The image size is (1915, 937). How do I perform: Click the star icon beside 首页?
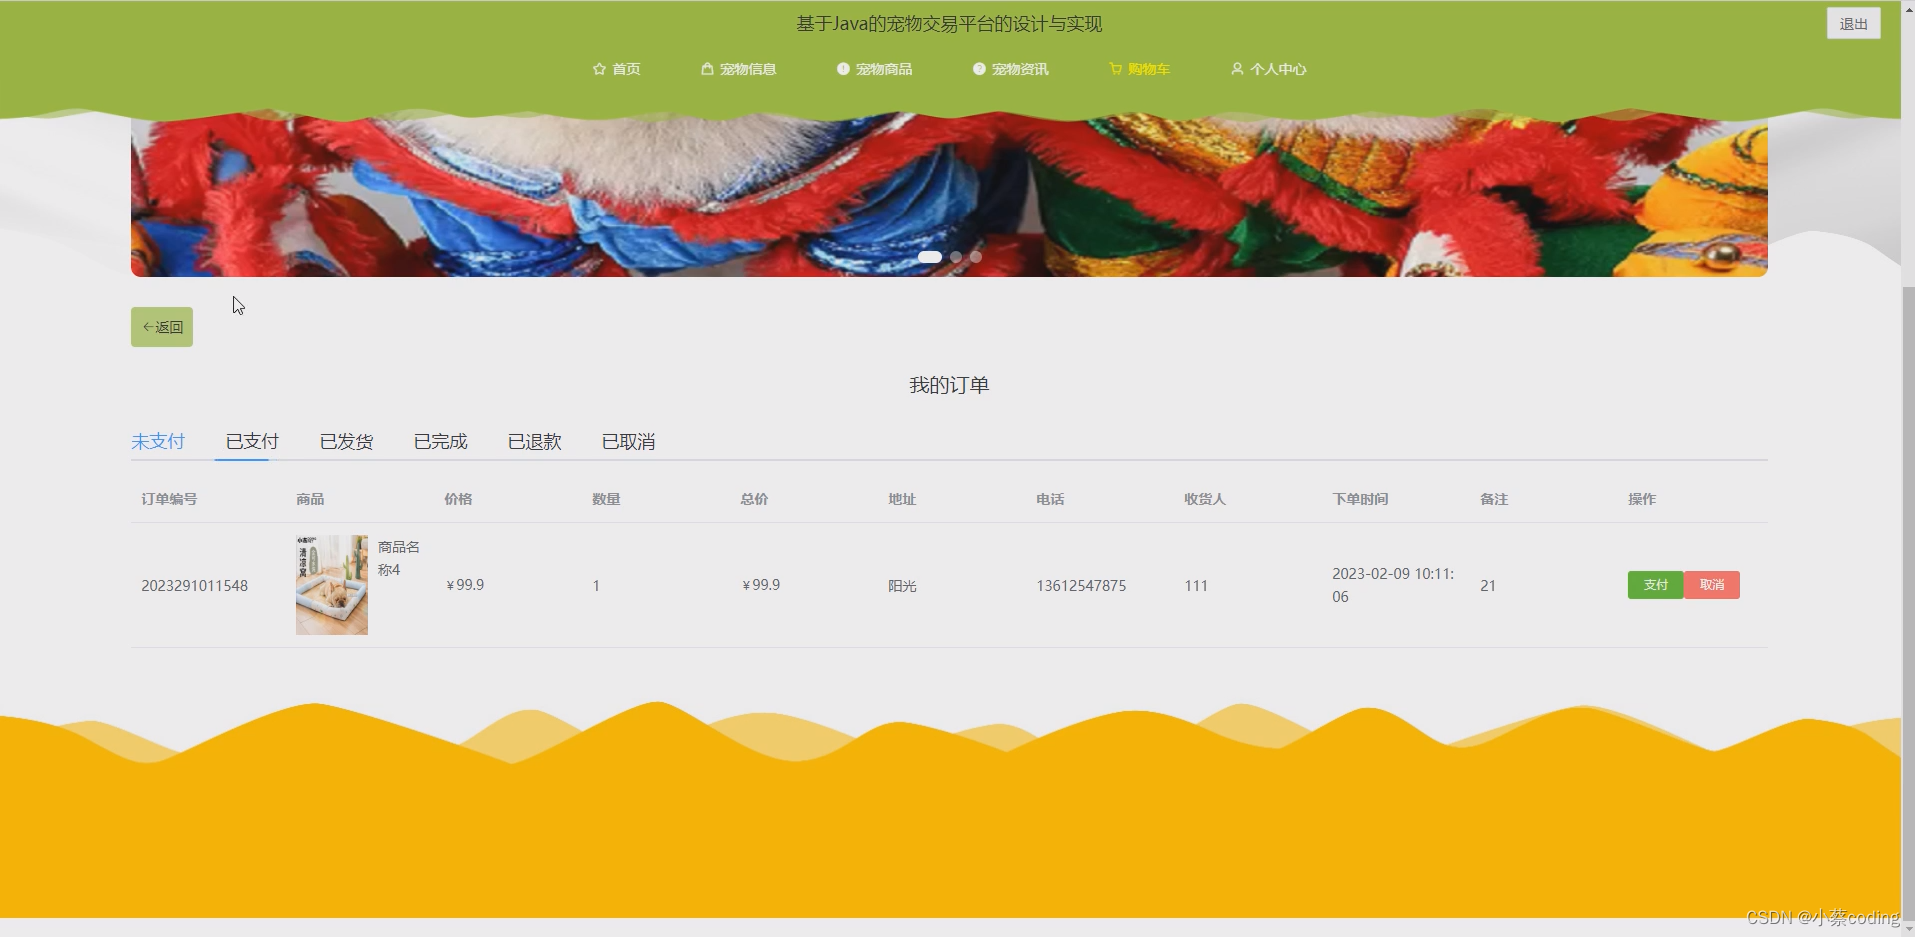tap(599, 69)
